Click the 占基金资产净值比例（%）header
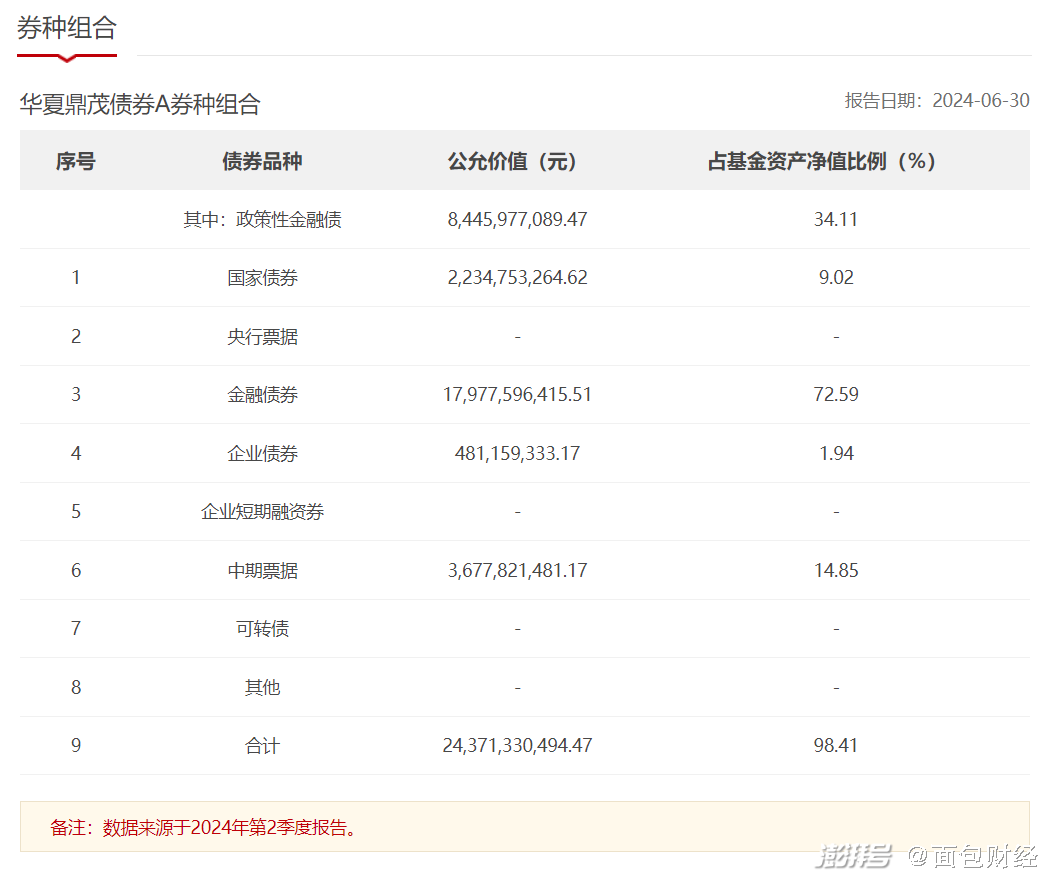Screen dimensions: 1052x876 (x=823, y=161)
